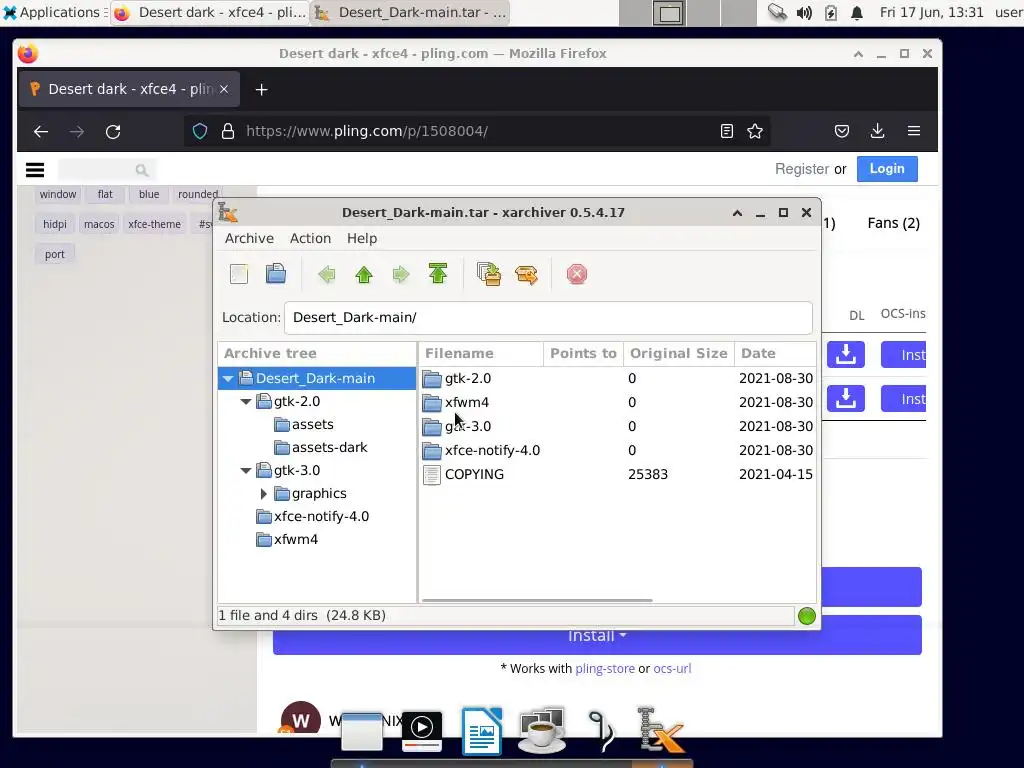
Task: Jump to archive root with the top arrow icon
Action: point(438,274)
